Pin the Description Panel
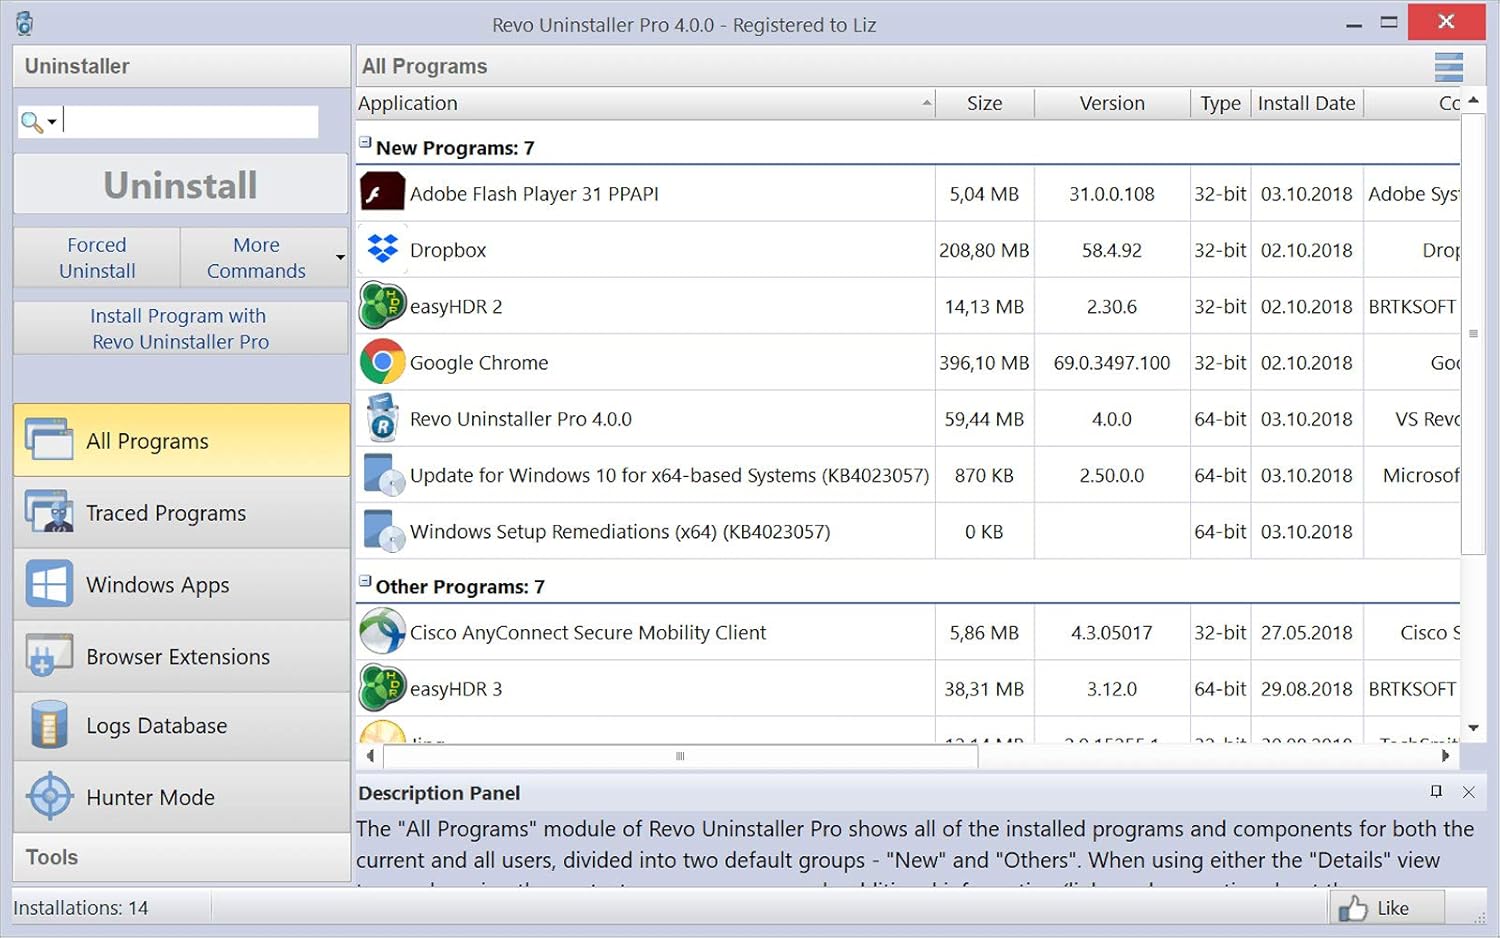This screenshot has height=938, width=1500. (x=1436, y=791)
